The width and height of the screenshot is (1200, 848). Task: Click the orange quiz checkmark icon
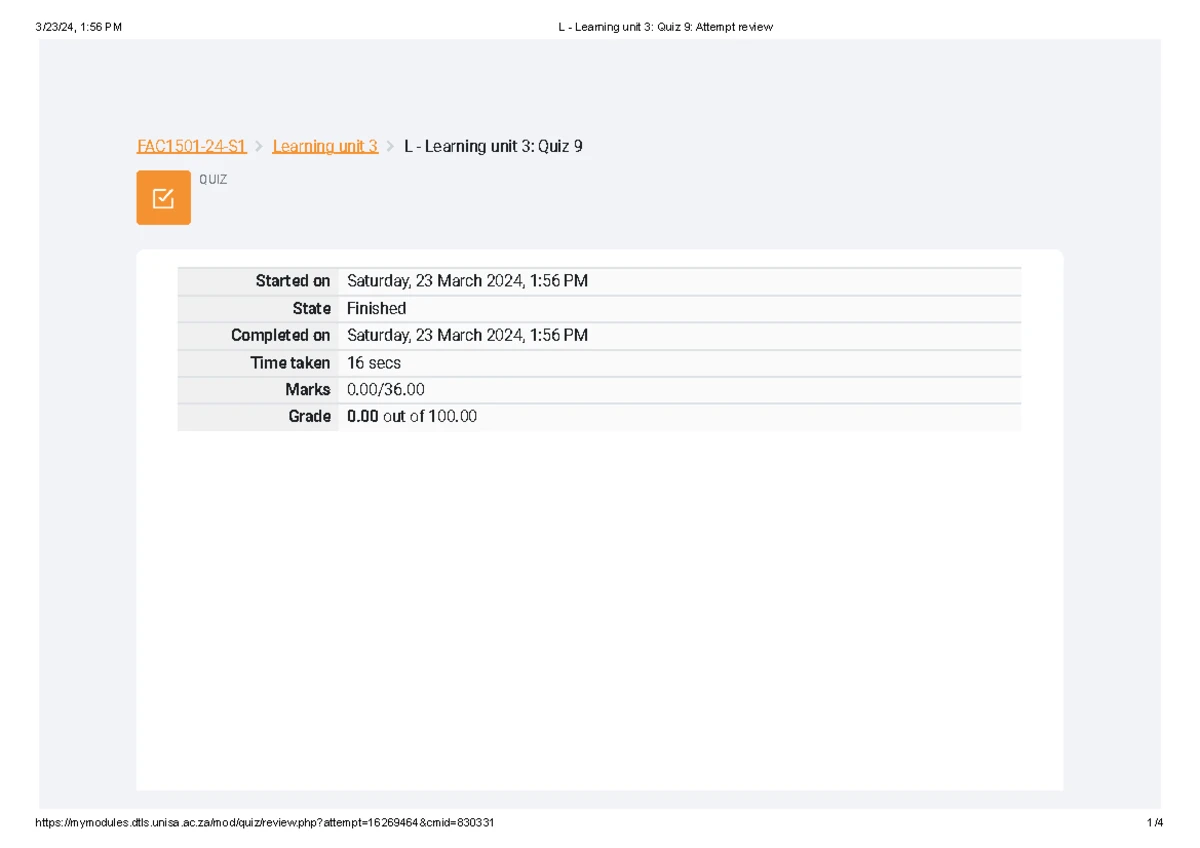click(164, 198)
